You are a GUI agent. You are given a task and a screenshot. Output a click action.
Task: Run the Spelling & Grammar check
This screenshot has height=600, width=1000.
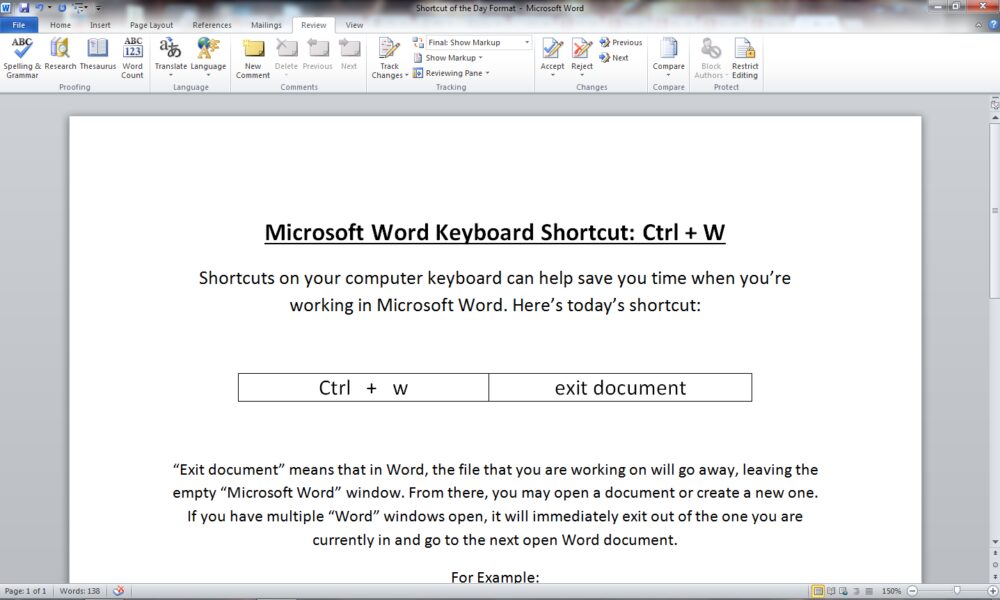click(22, 56)
